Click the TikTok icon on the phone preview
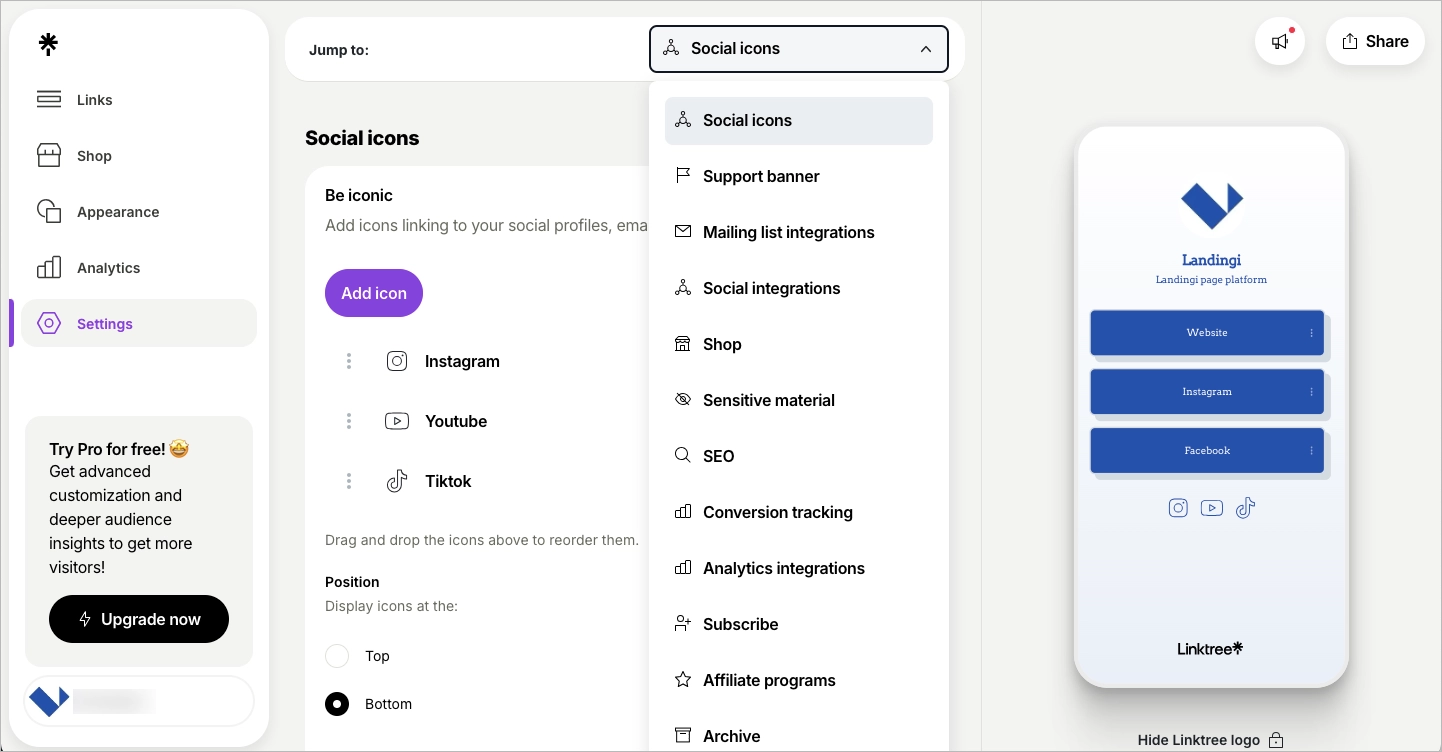1442x752 pixels. click(x=1245, y=508)
